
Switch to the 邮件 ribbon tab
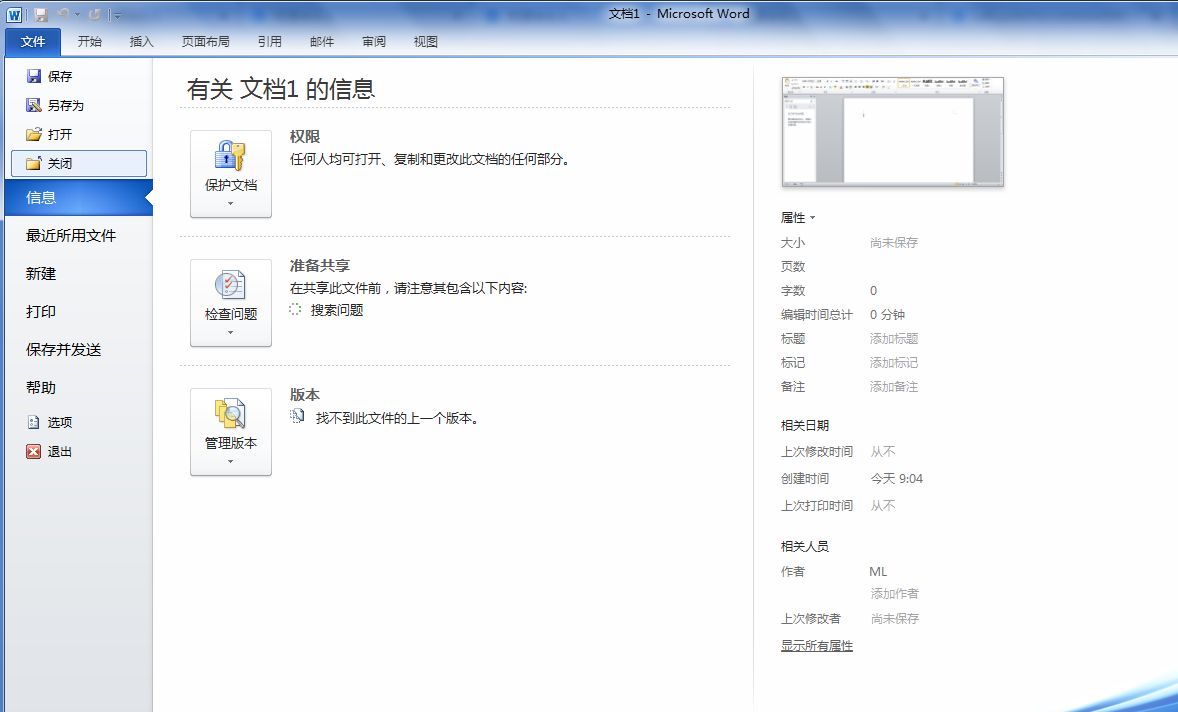click(x=322, y=42)
